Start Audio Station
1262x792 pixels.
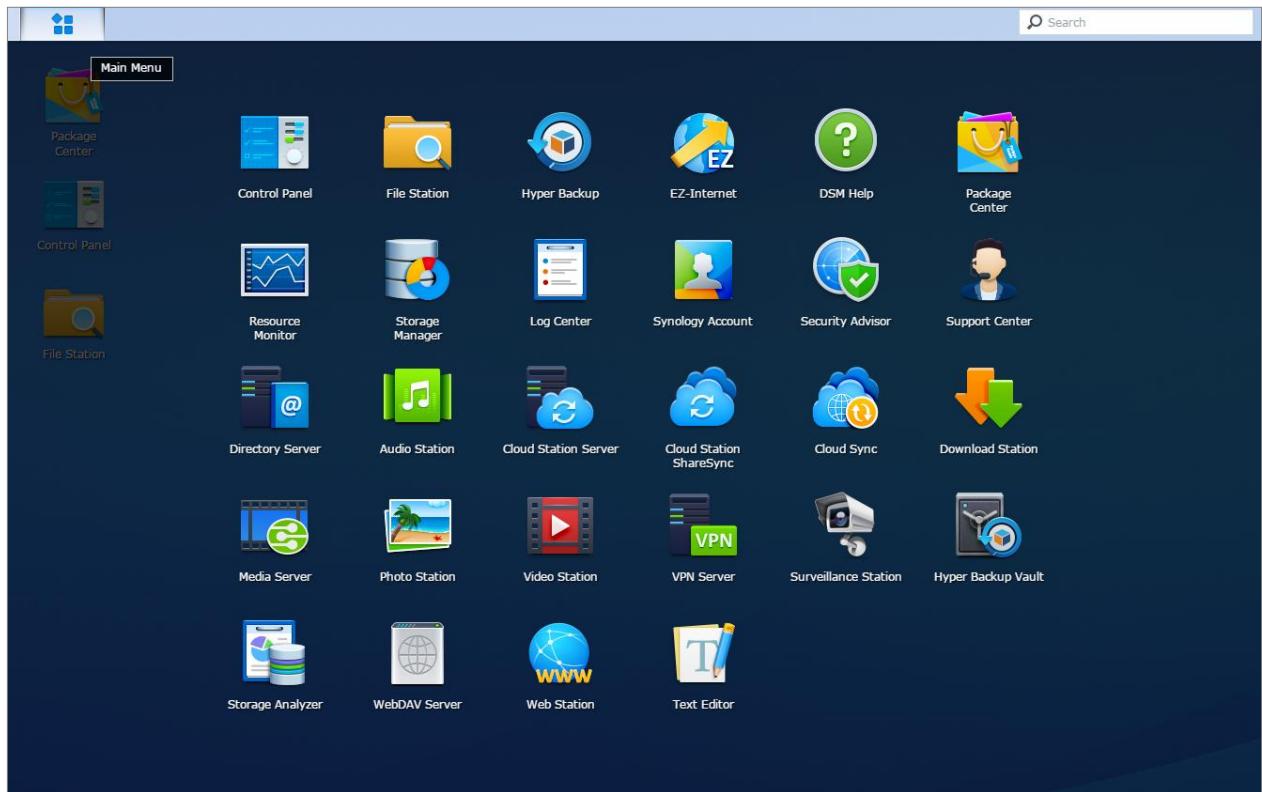click(x=417, y=404)
